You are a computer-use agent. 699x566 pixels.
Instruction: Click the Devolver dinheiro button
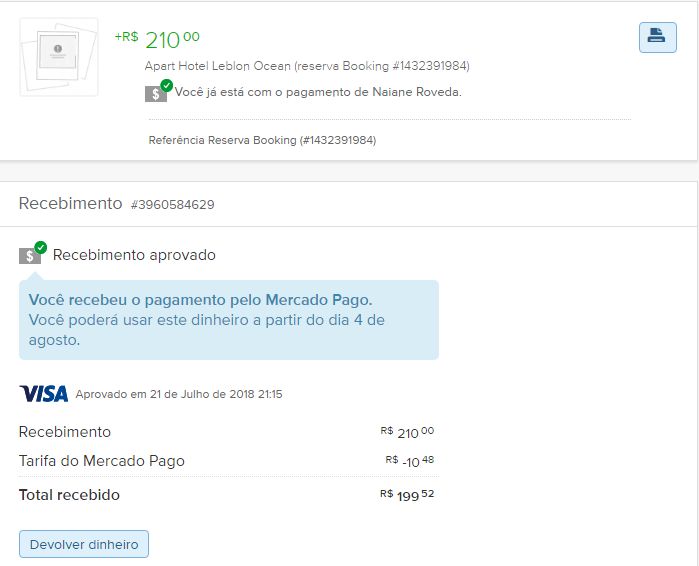coord(84,544)
